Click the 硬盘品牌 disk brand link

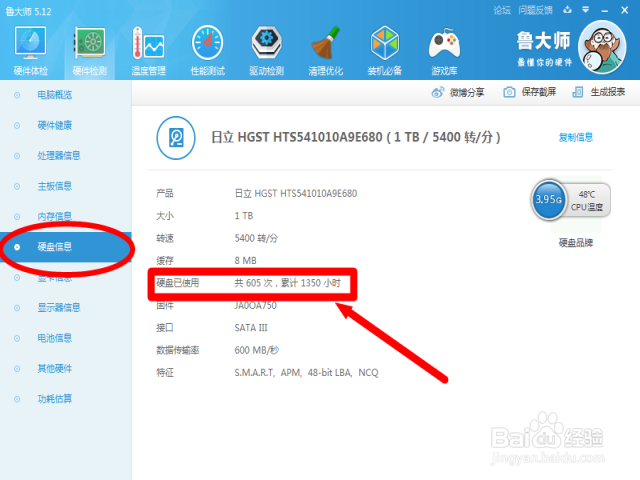tap(576, 243)
